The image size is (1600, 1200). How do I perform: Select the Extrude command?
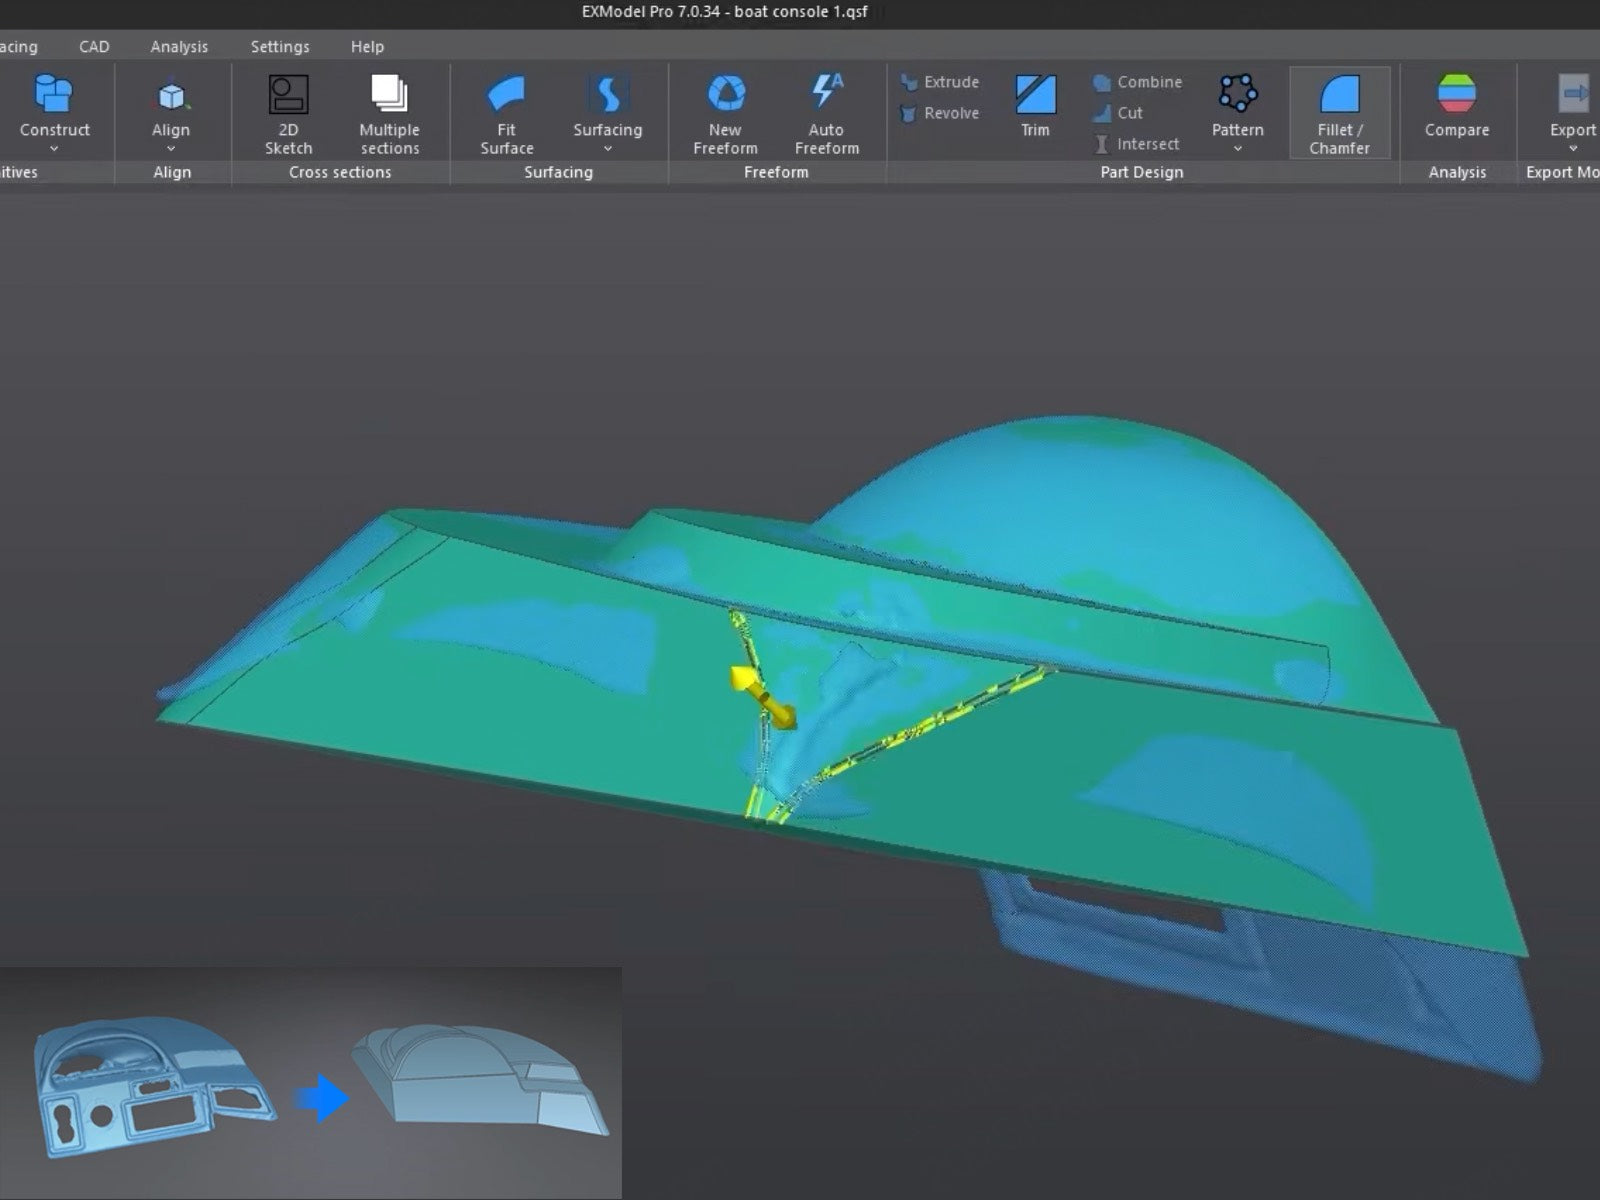pyautogui.click(x=939, y=82)
